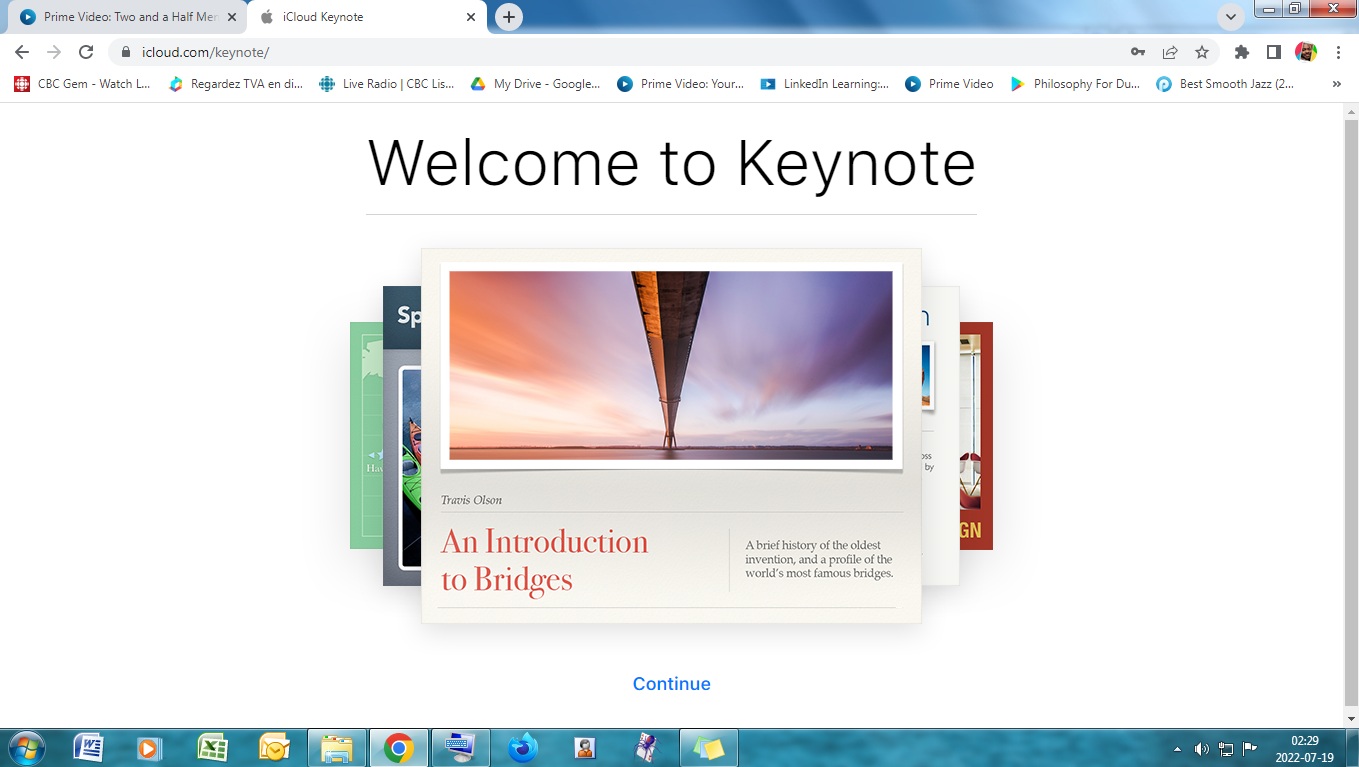
Task: Share this page using the share icon
Action: pyautogui.click(x=1169, y=52)
